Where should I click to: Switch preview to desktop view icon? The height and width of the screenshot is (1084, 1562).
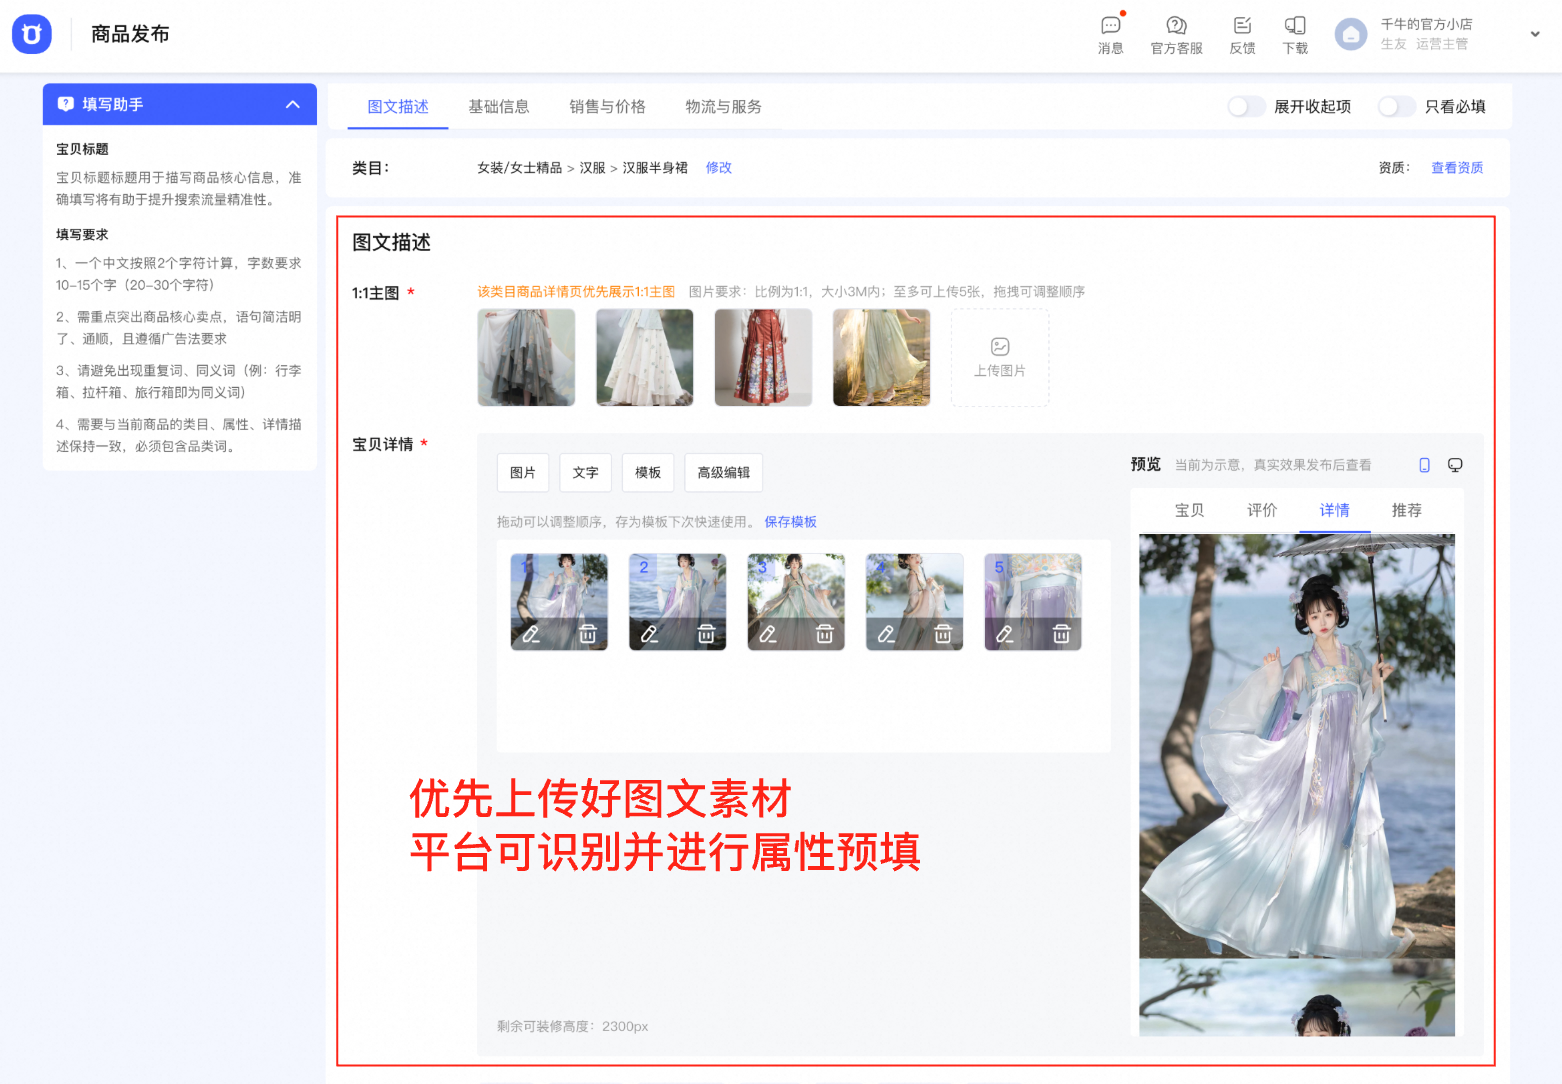point(1455,465)
